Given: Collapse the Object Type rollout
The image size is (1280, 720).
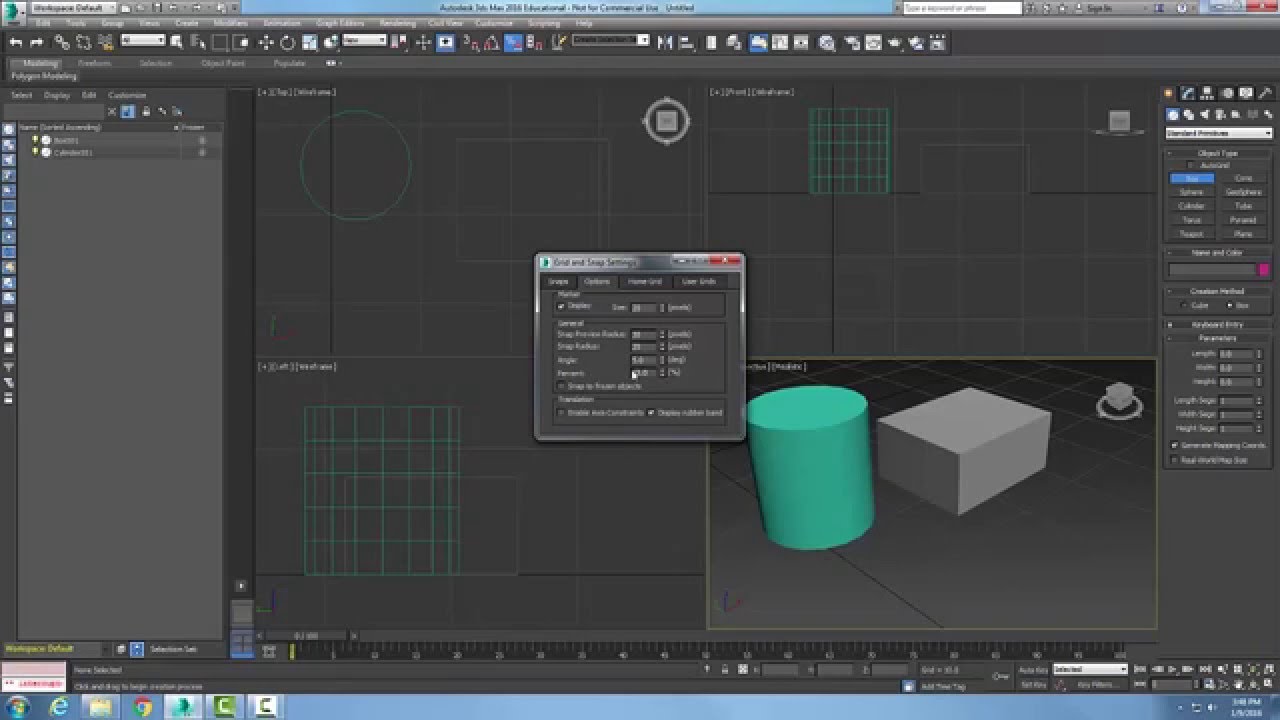Looking at the screenshot, I should [x=1217, y=153].
